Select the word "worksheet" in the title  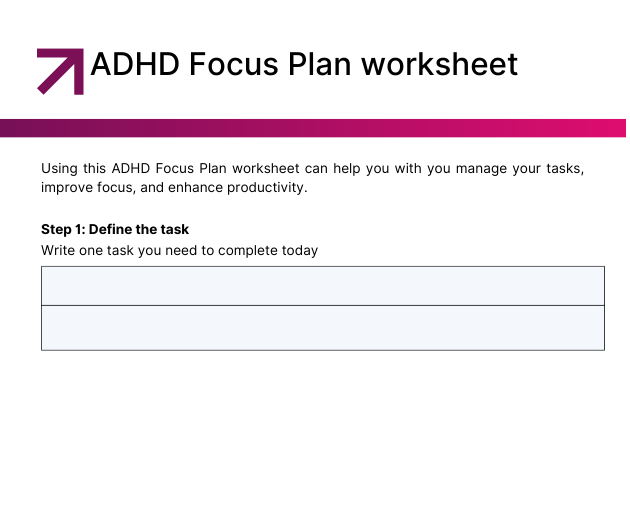tap(440, 64)
